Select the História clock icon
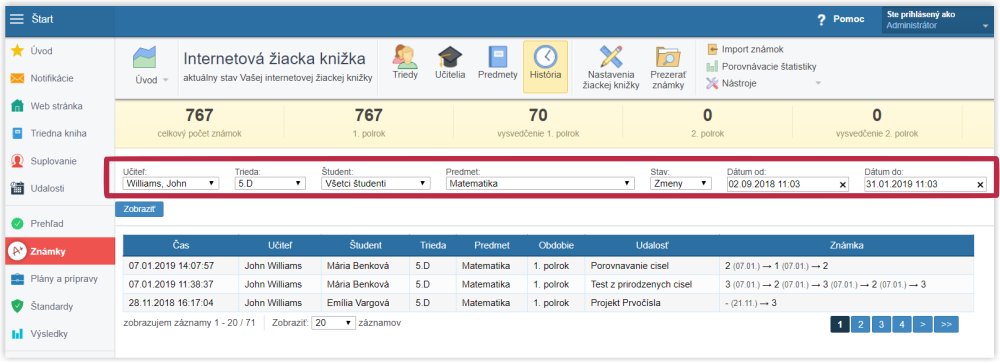This screenshot has height=363, width=1000. [x=546, y=57]
